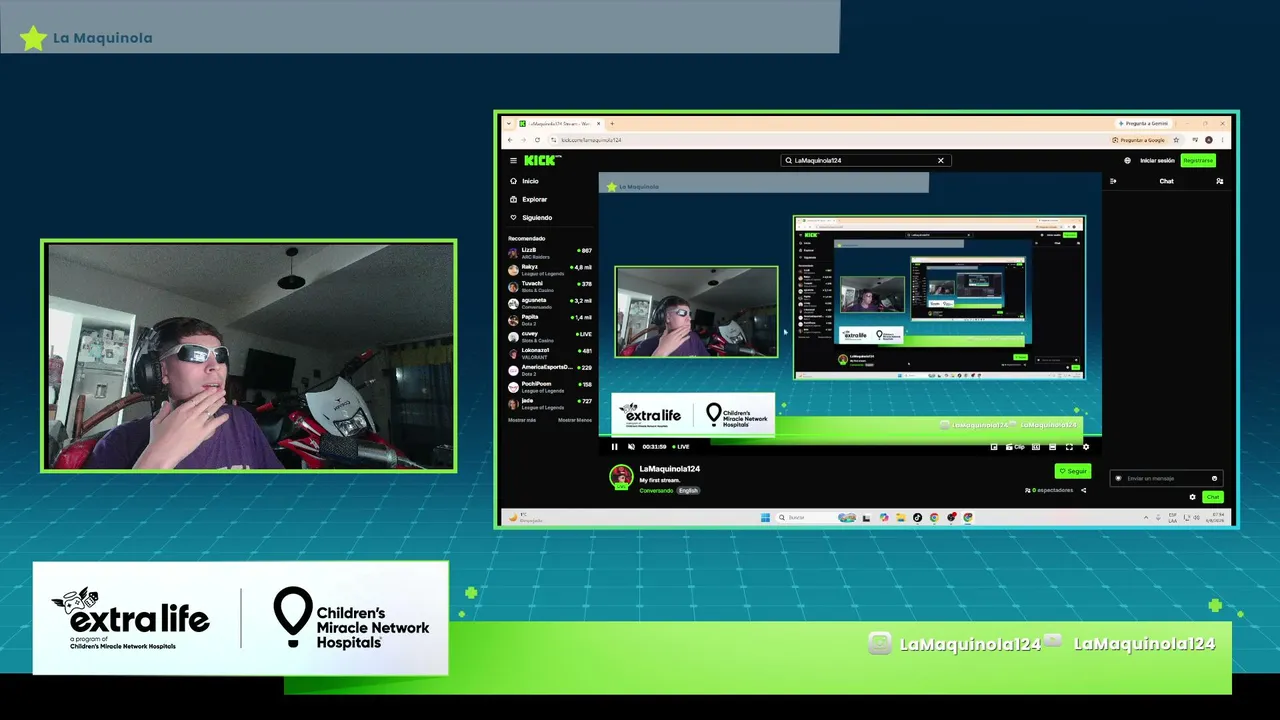Toggle theater mode in player

[1053, 447]
